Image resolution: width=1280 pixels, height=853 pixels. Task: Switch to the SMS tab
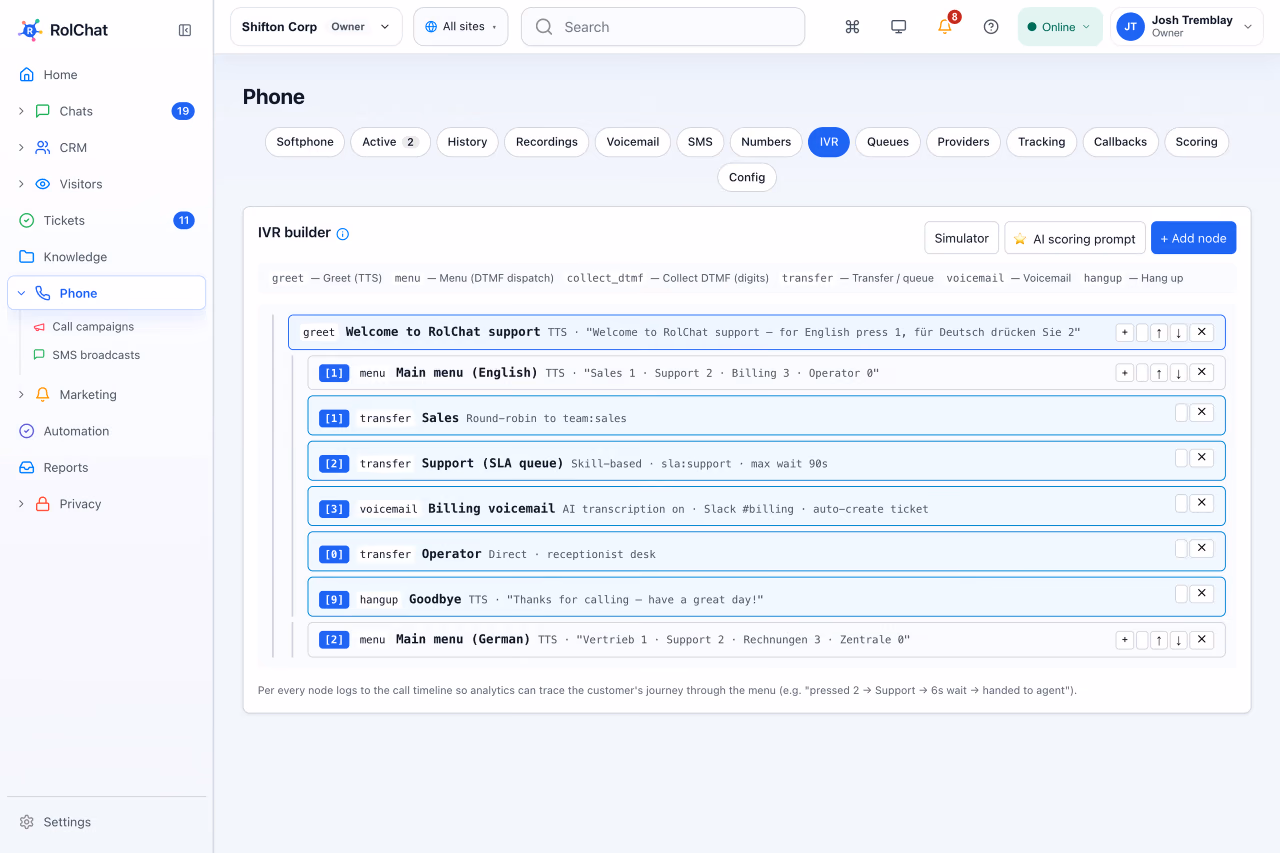coord(700,142)
